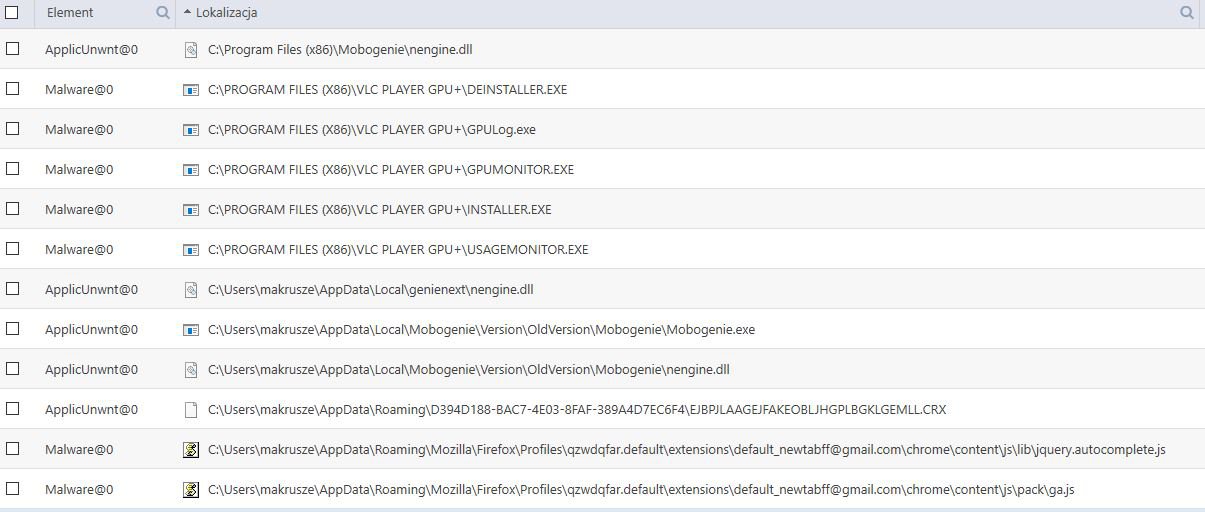Screen dimensions: 1205x512
Task: Tick checkbox next to GPULog.exe entry
Action: [x=12, y=129]
